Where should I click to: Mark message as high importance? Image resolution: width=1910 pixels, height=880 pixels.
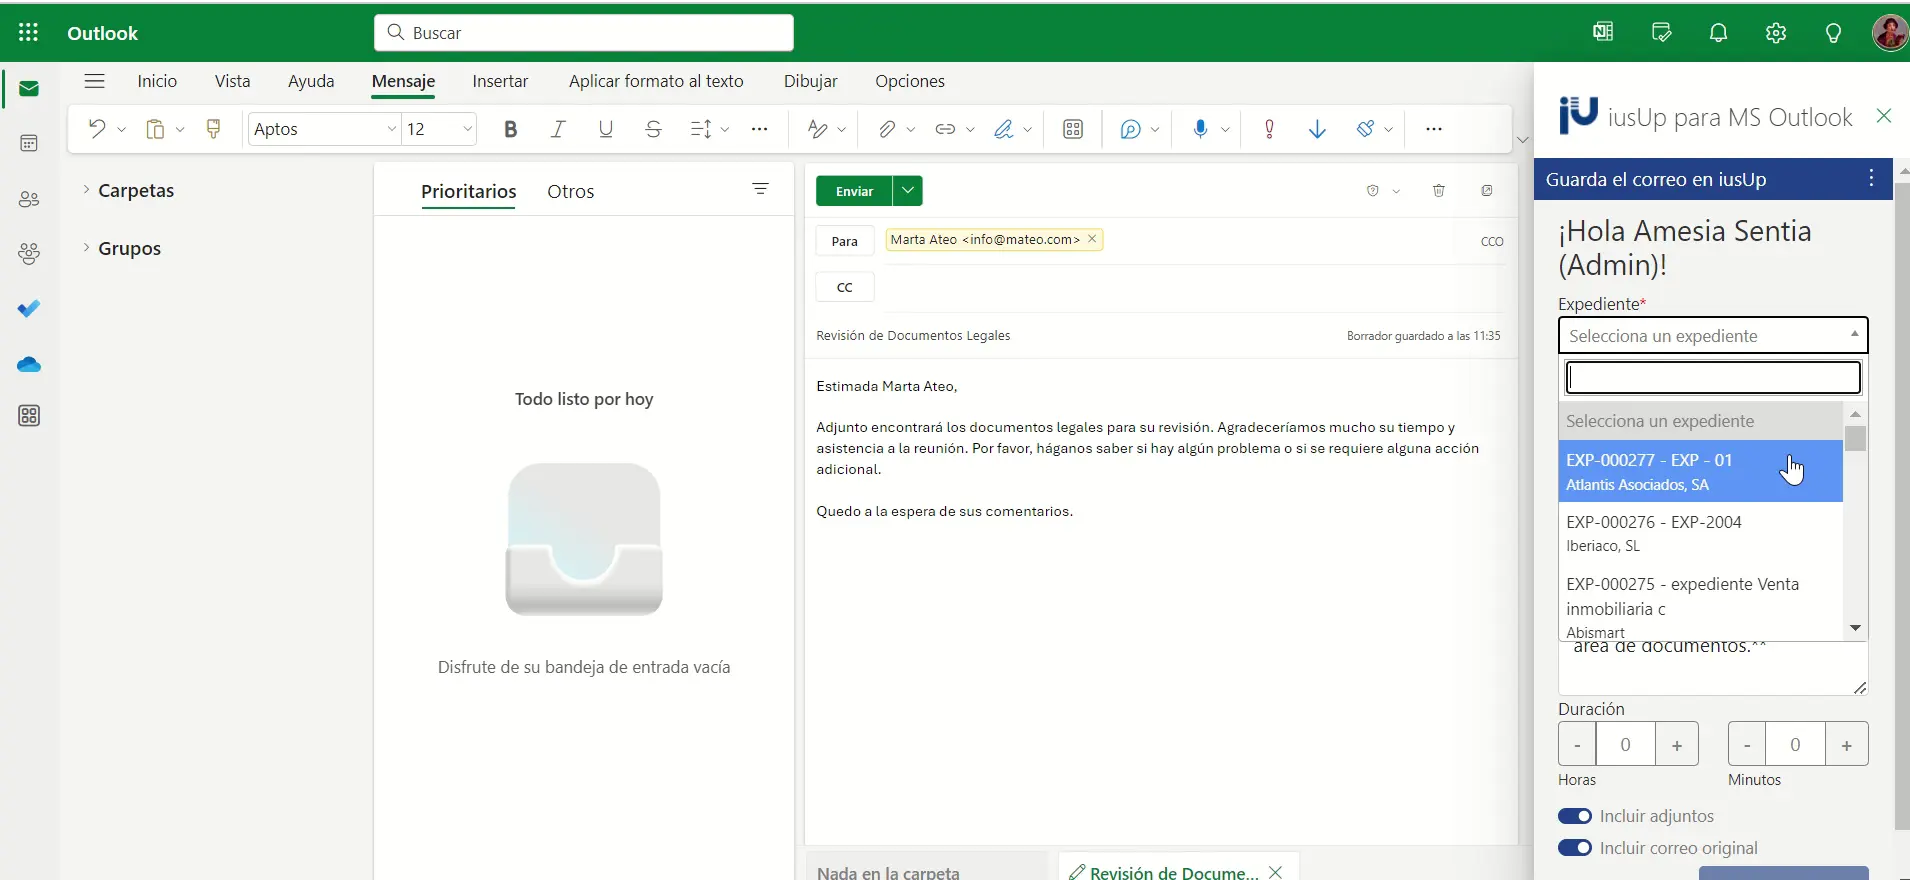1269,129
